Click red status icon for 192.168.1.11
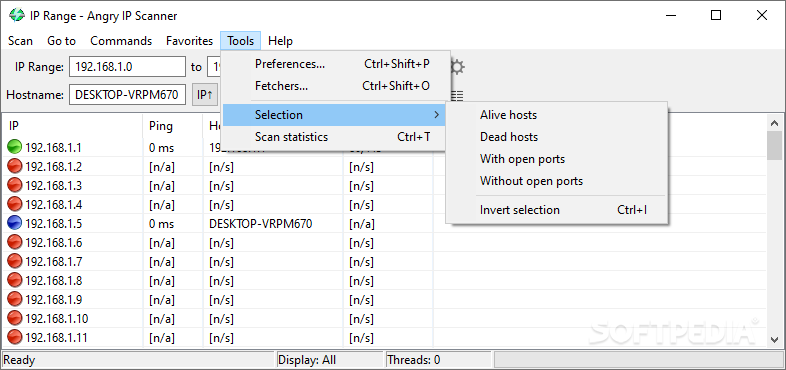Image resolution: width=786 pixels, height=370 pixels. 15,337
